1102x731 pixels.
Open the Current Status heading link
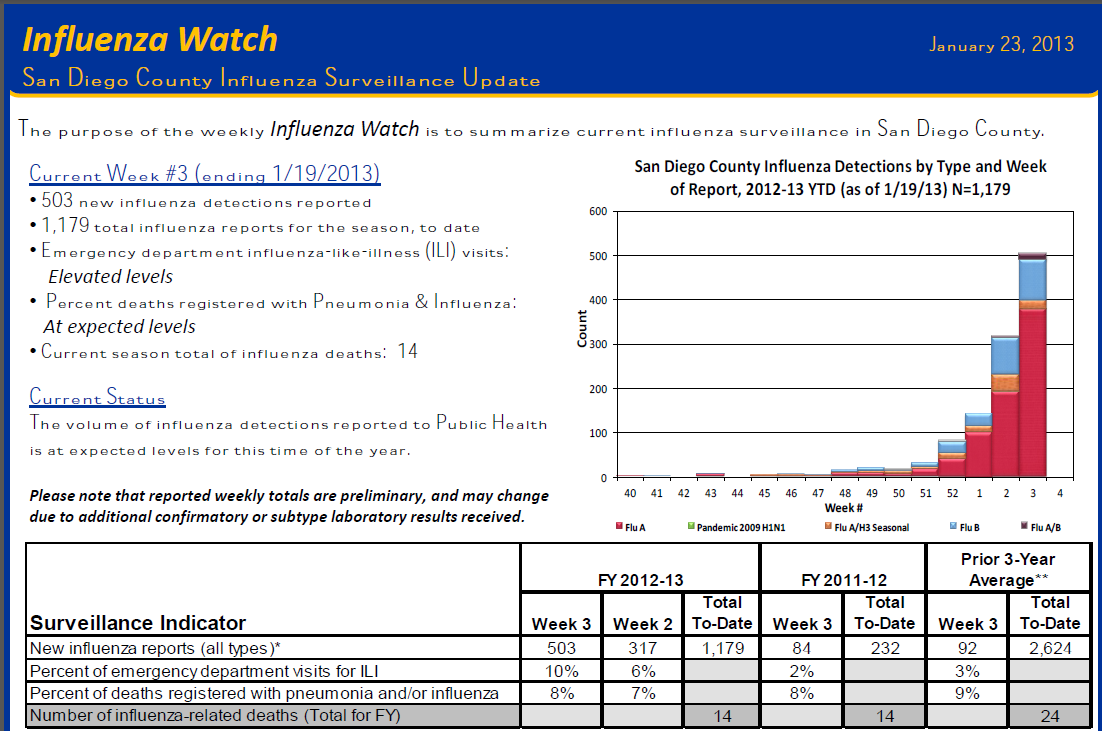click(97, 396)
